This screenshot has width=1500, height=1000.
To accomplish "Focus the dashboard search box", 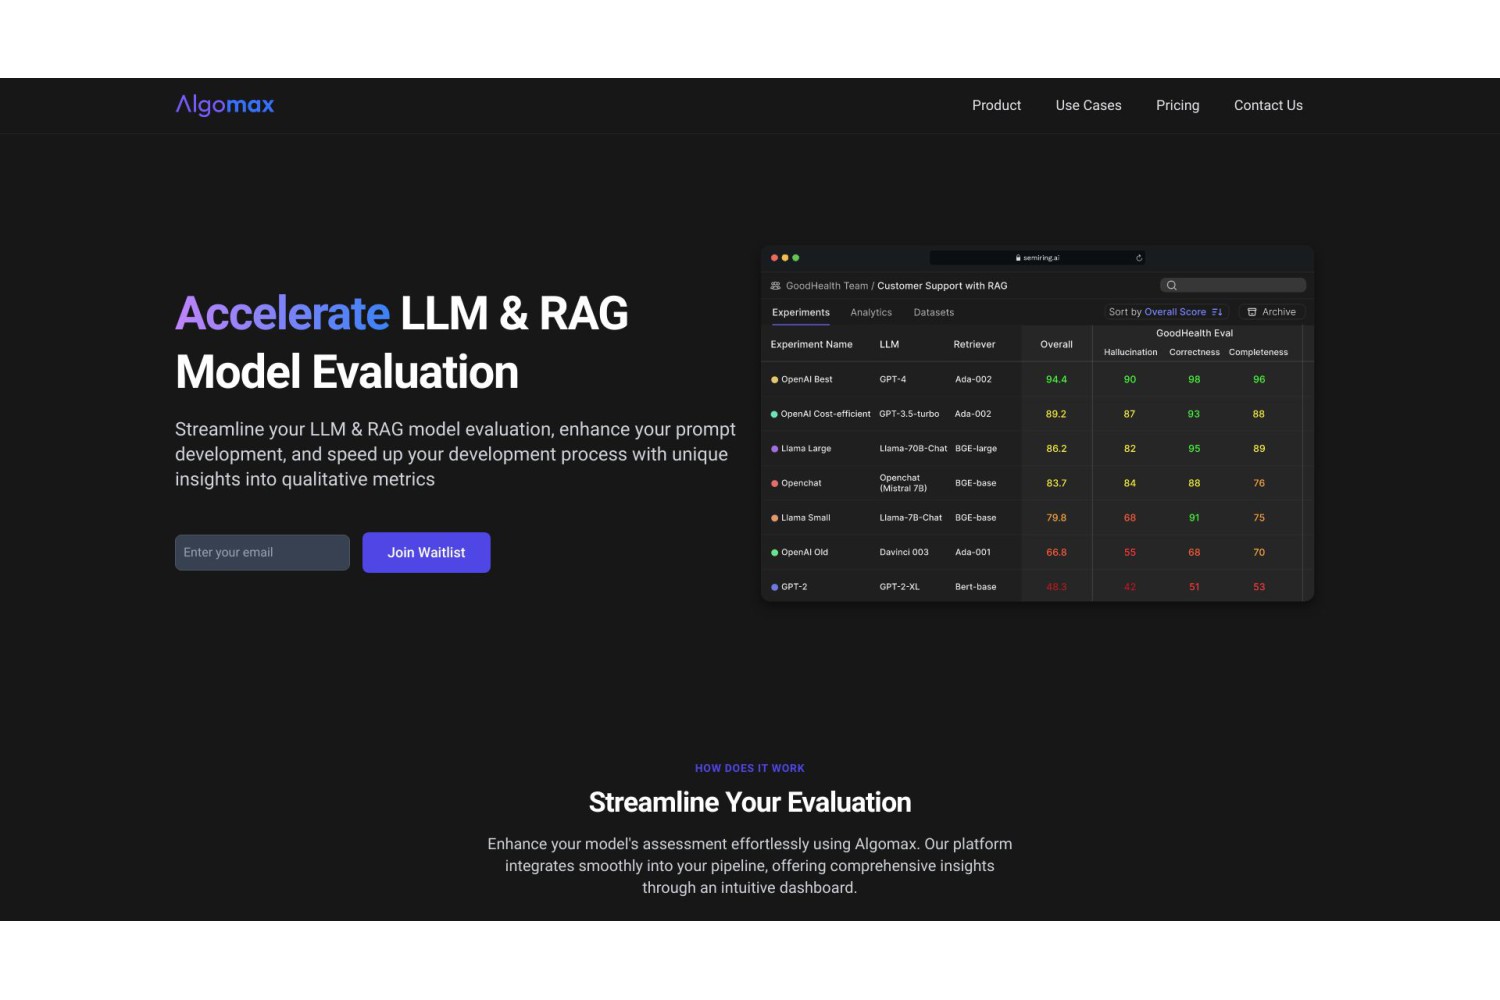I will (x=1233, y=286).
